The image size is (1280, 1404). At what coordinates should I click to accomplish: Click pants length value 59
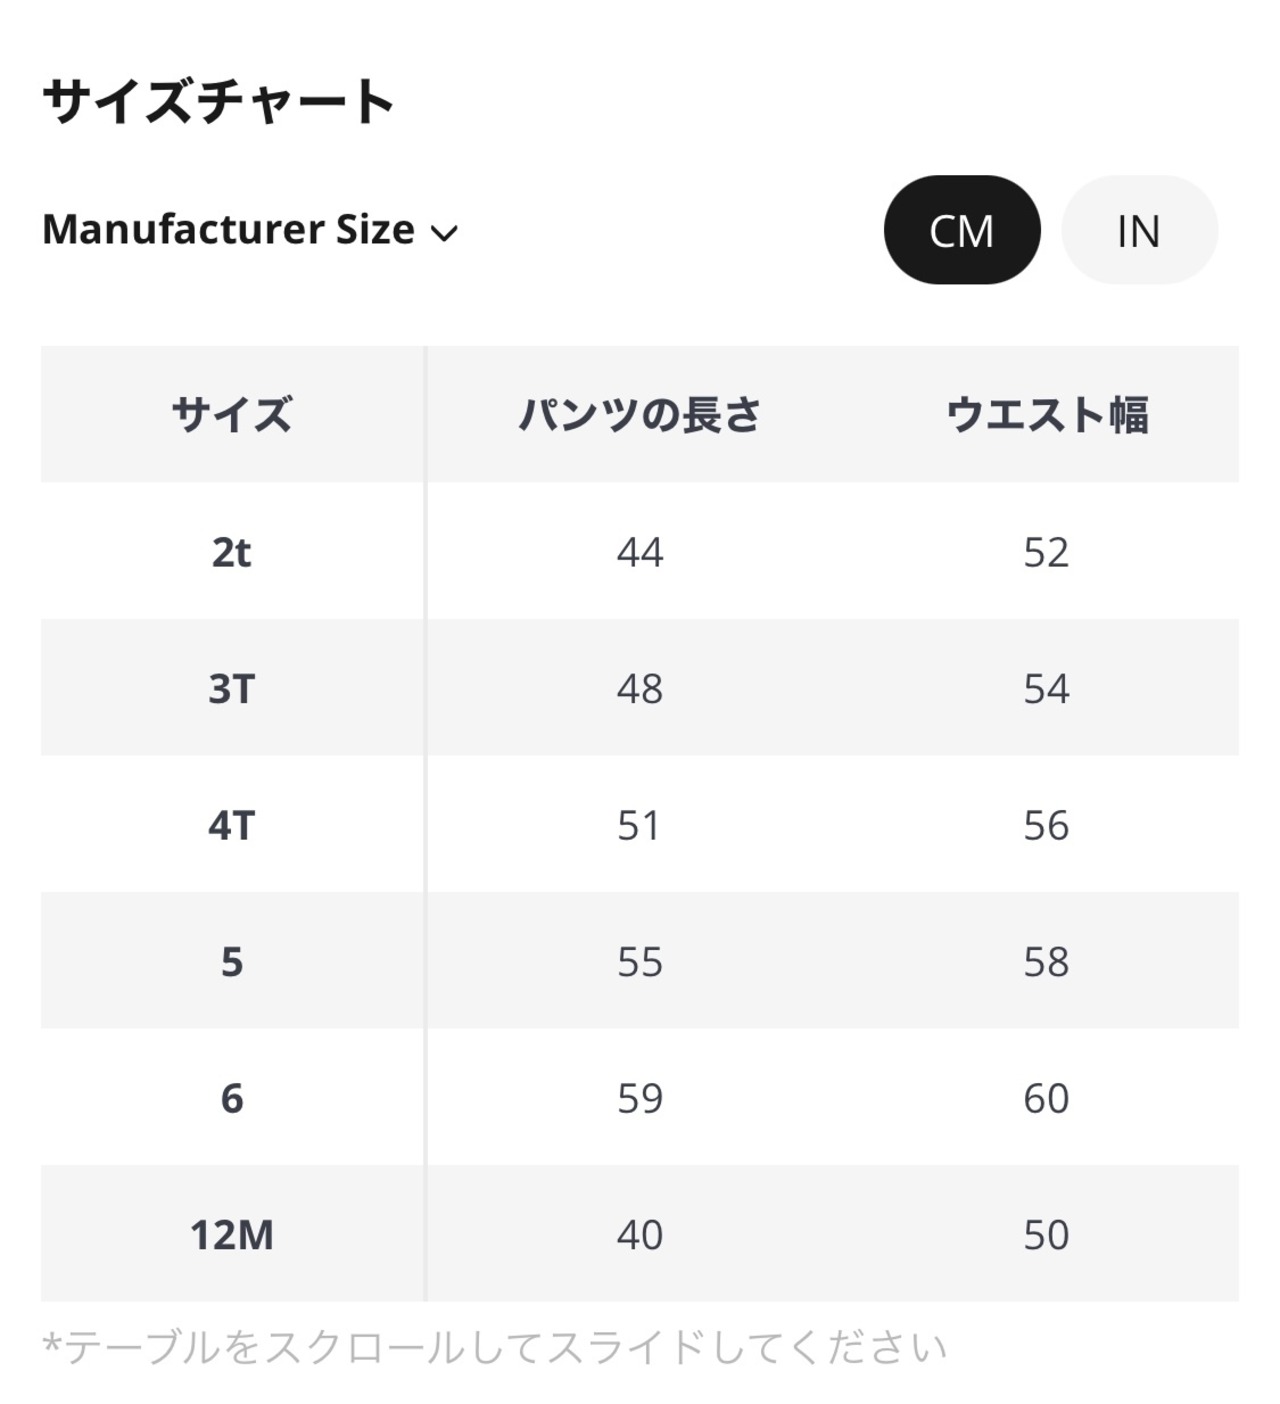[x=639, y=1098]
